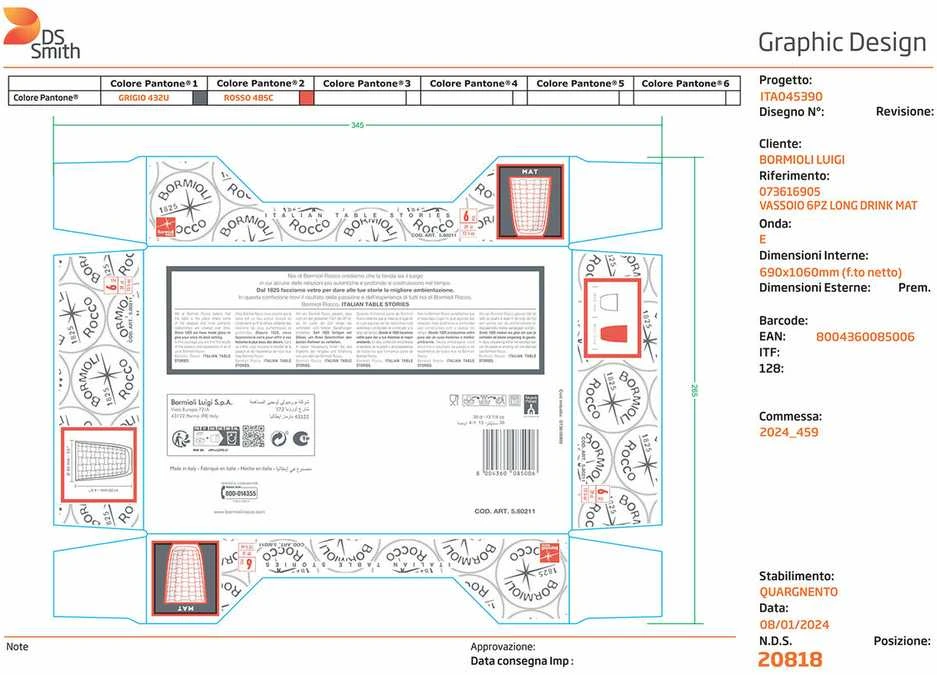Click the Posizione label
Image resolution: width=937 pixels, height=675 pixels.
pyautogui.click(x=902, y=642)
